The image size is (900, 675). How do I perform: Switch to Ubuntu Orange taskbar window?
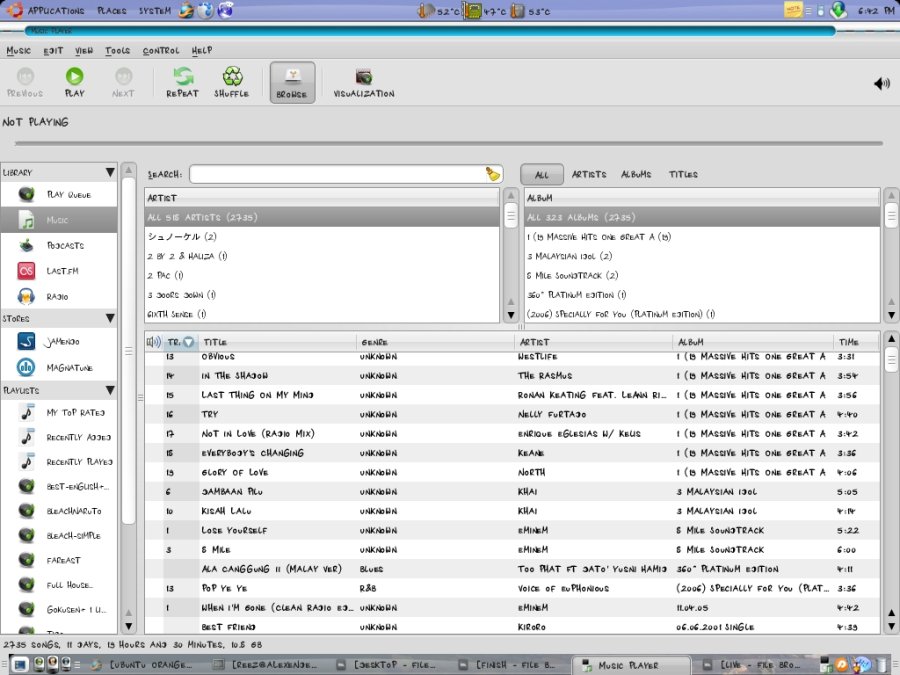tap(143, 665)
